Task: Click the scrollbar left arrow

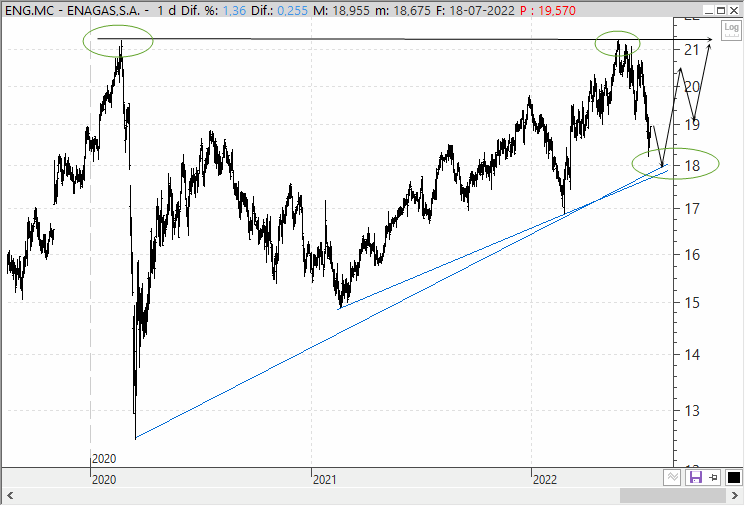Action: (10, 496)
